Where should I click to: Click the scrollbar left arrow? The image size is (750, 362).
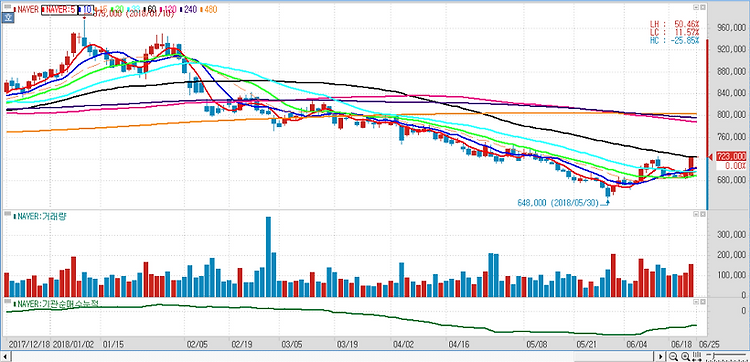tap(5, 357)
